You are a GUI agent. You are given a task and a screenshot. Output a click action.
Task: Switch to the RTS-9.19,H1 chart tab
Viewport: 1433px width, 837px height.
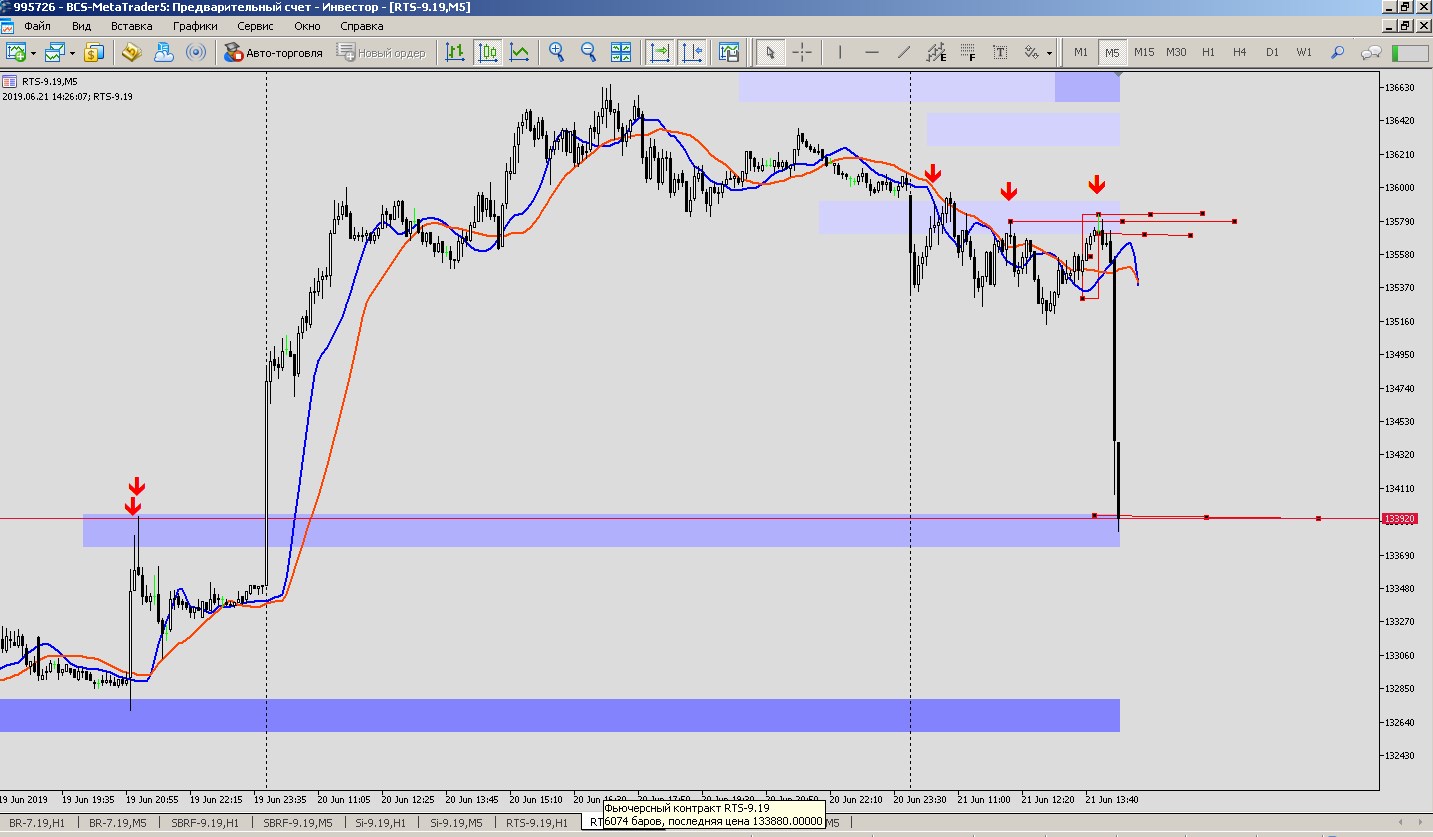[x=537, y=823]
